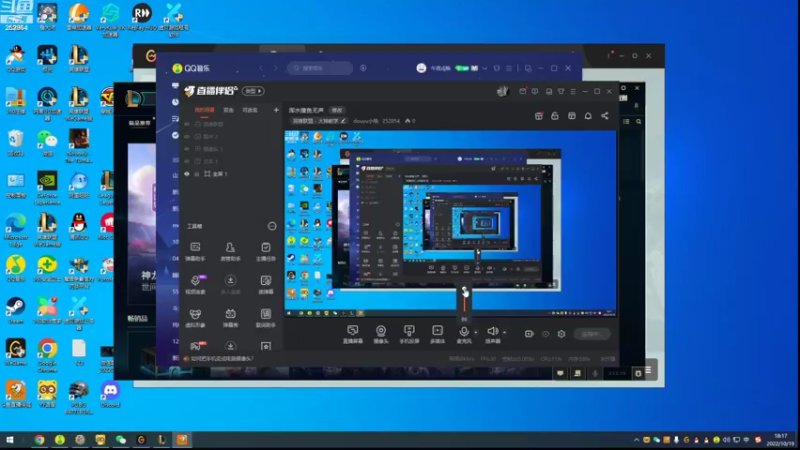
Task: Switch to the 我的场景 tab
Action: tap(204, 110)
